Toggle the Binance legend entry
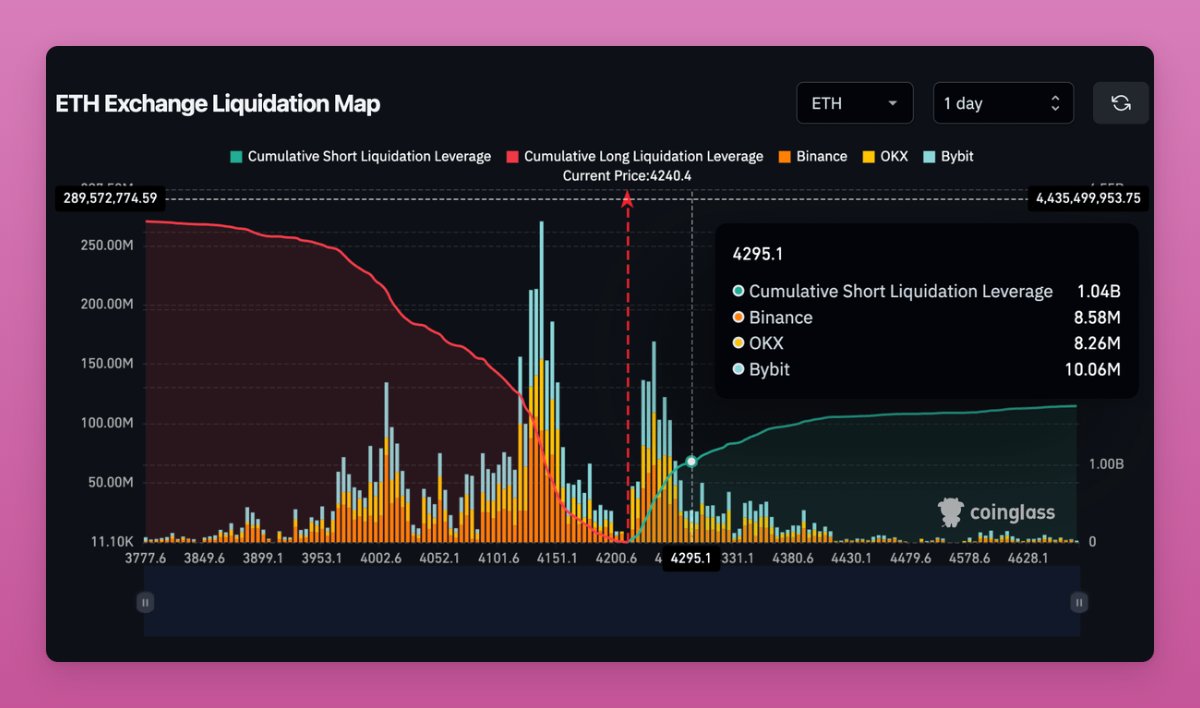 click(x=812, y=156)
